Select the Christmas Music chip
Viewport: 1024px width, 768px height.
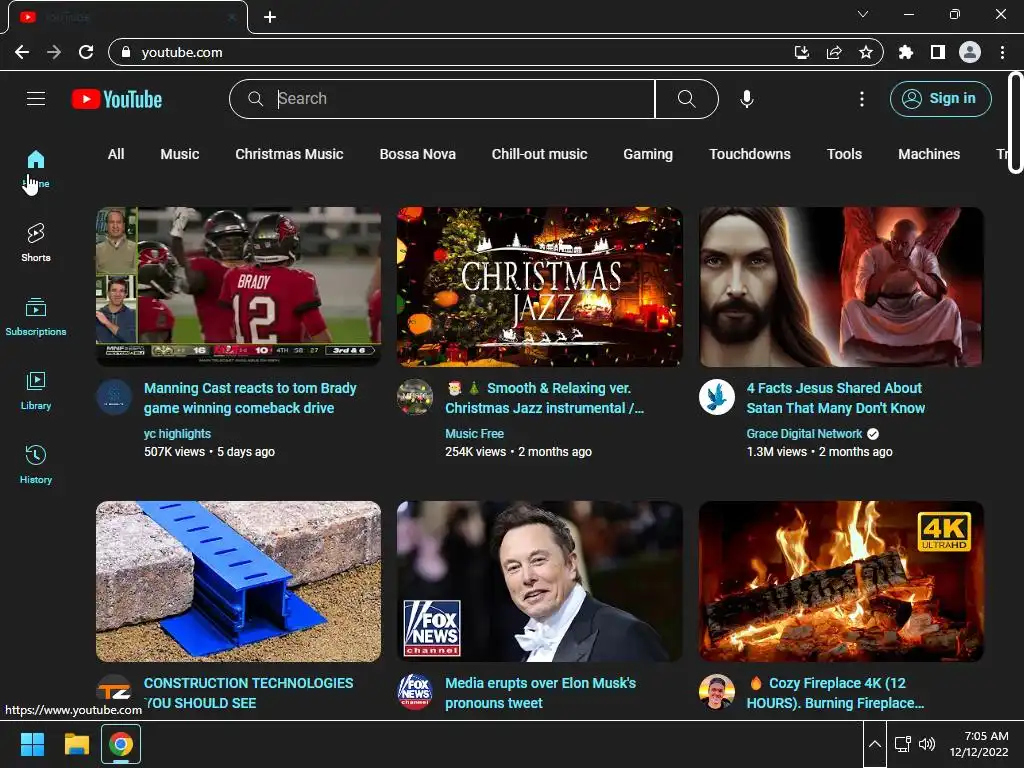(x=289, y=154)
